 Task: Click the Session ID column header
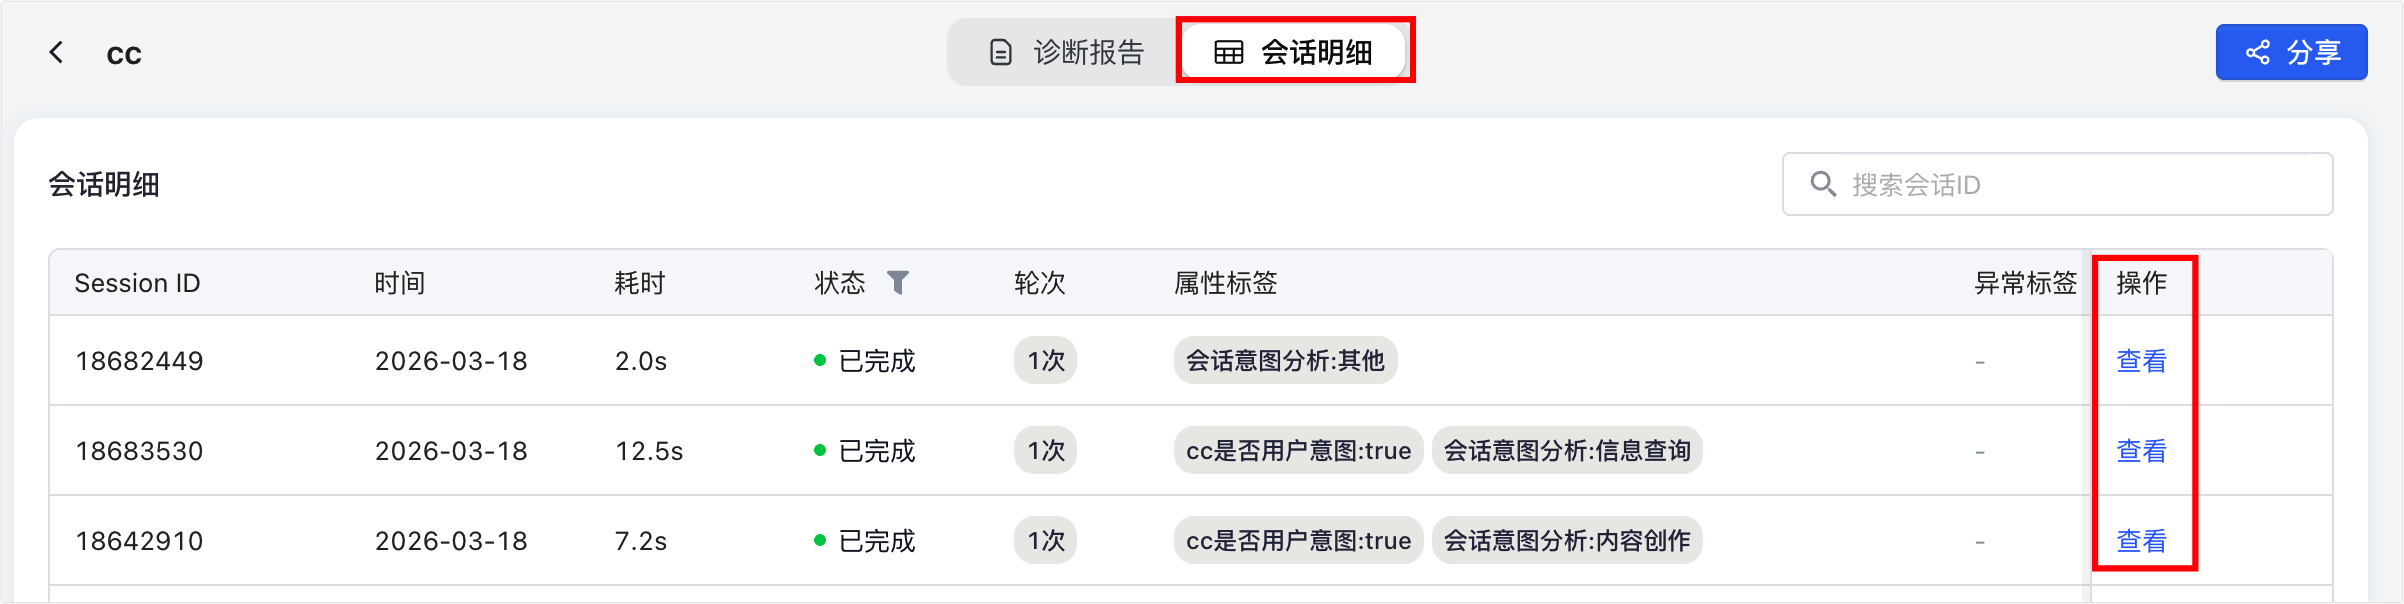137,283
